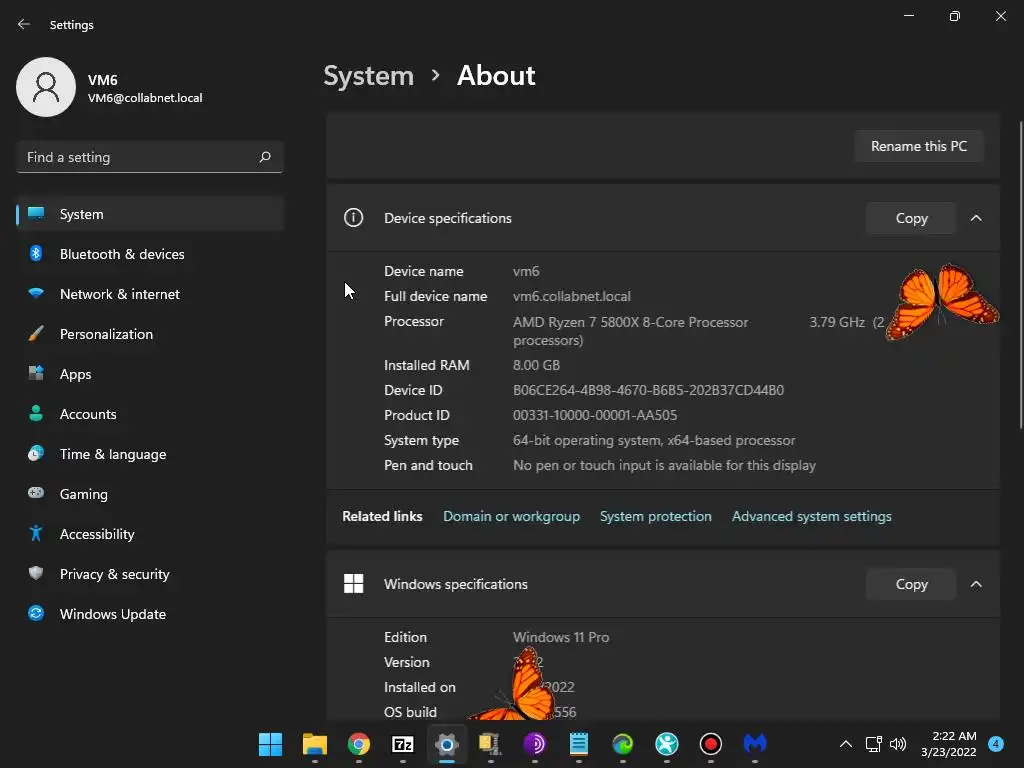Image resolution: width=1024 pixels, height=768 pixels.
Task: Click the Product ID value 00331-10000-00001-AA505
Action: tap(595, 415)
